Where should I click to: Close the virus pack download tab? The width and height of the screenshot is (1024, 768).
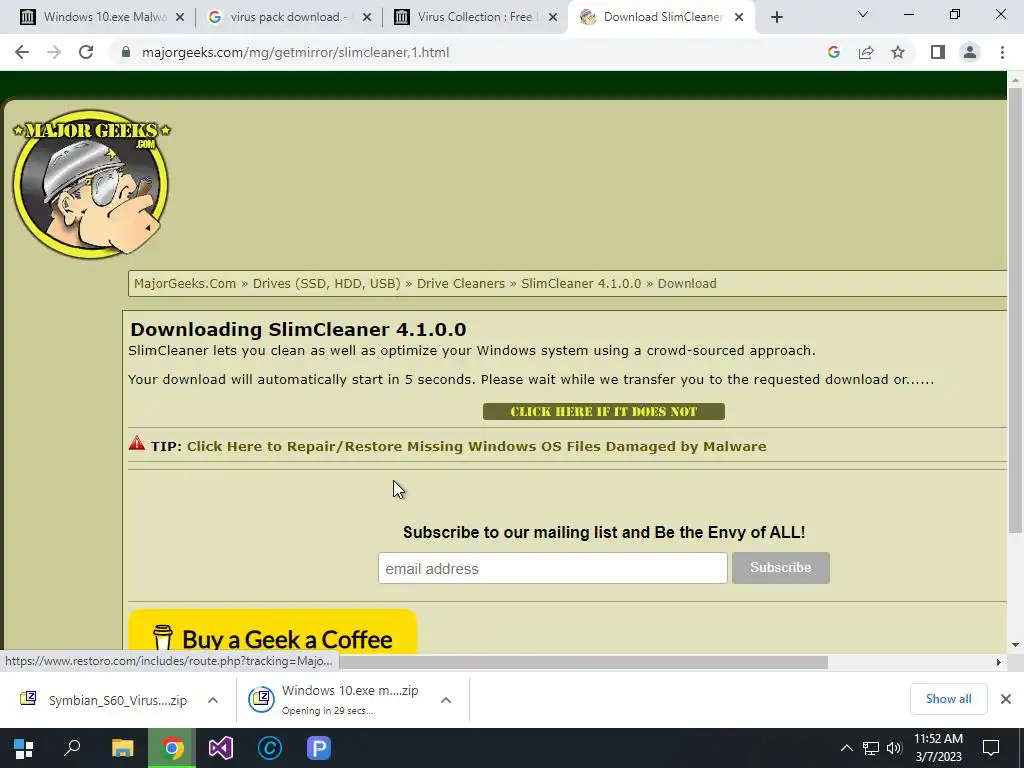[367, 18]
